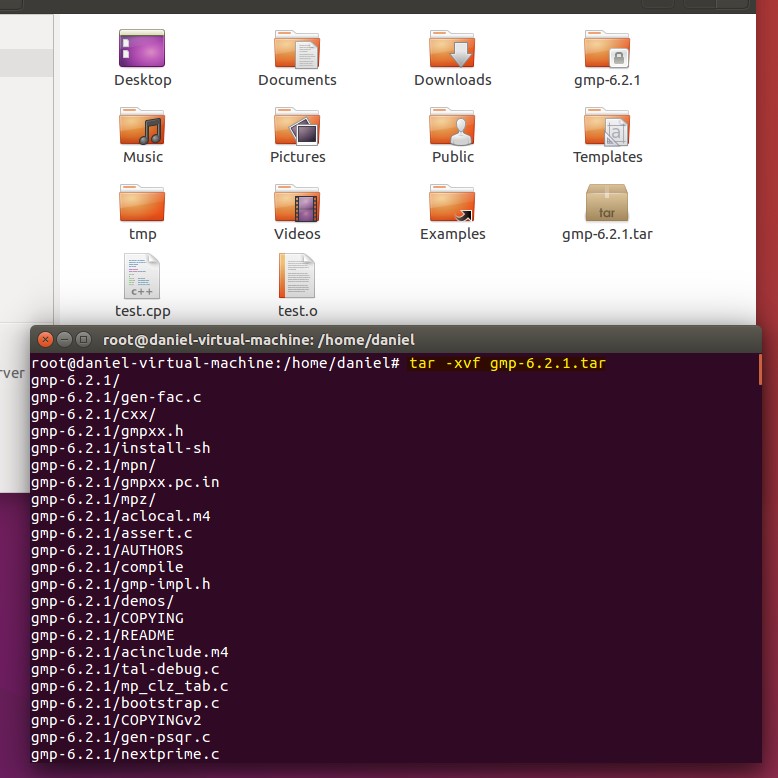
Task: Select the gmp-6.2.1.tar archive file
Action: pos(607,204)
